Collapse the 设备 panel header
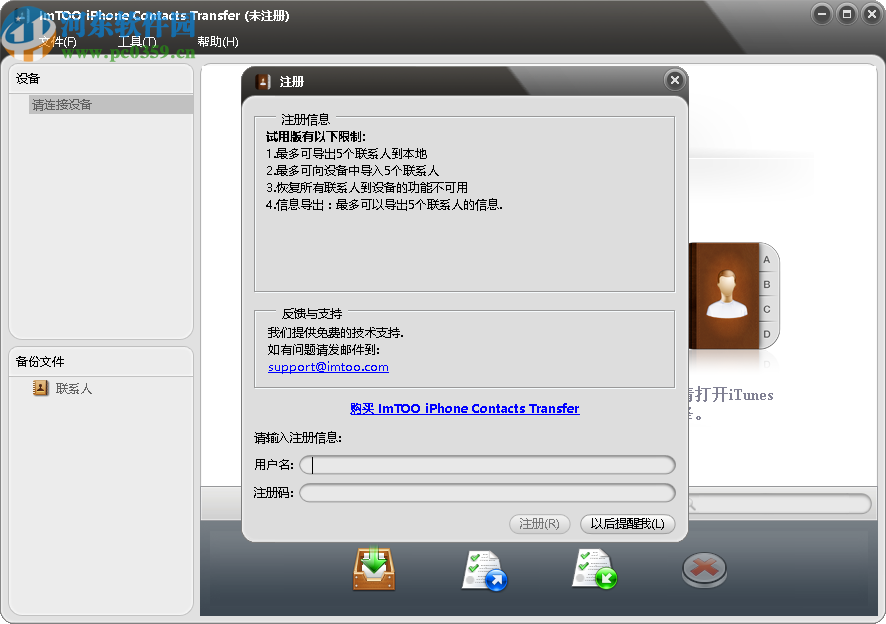Image resolution: width=886 pixels, height=624 pixels. [x=29, y=78]
